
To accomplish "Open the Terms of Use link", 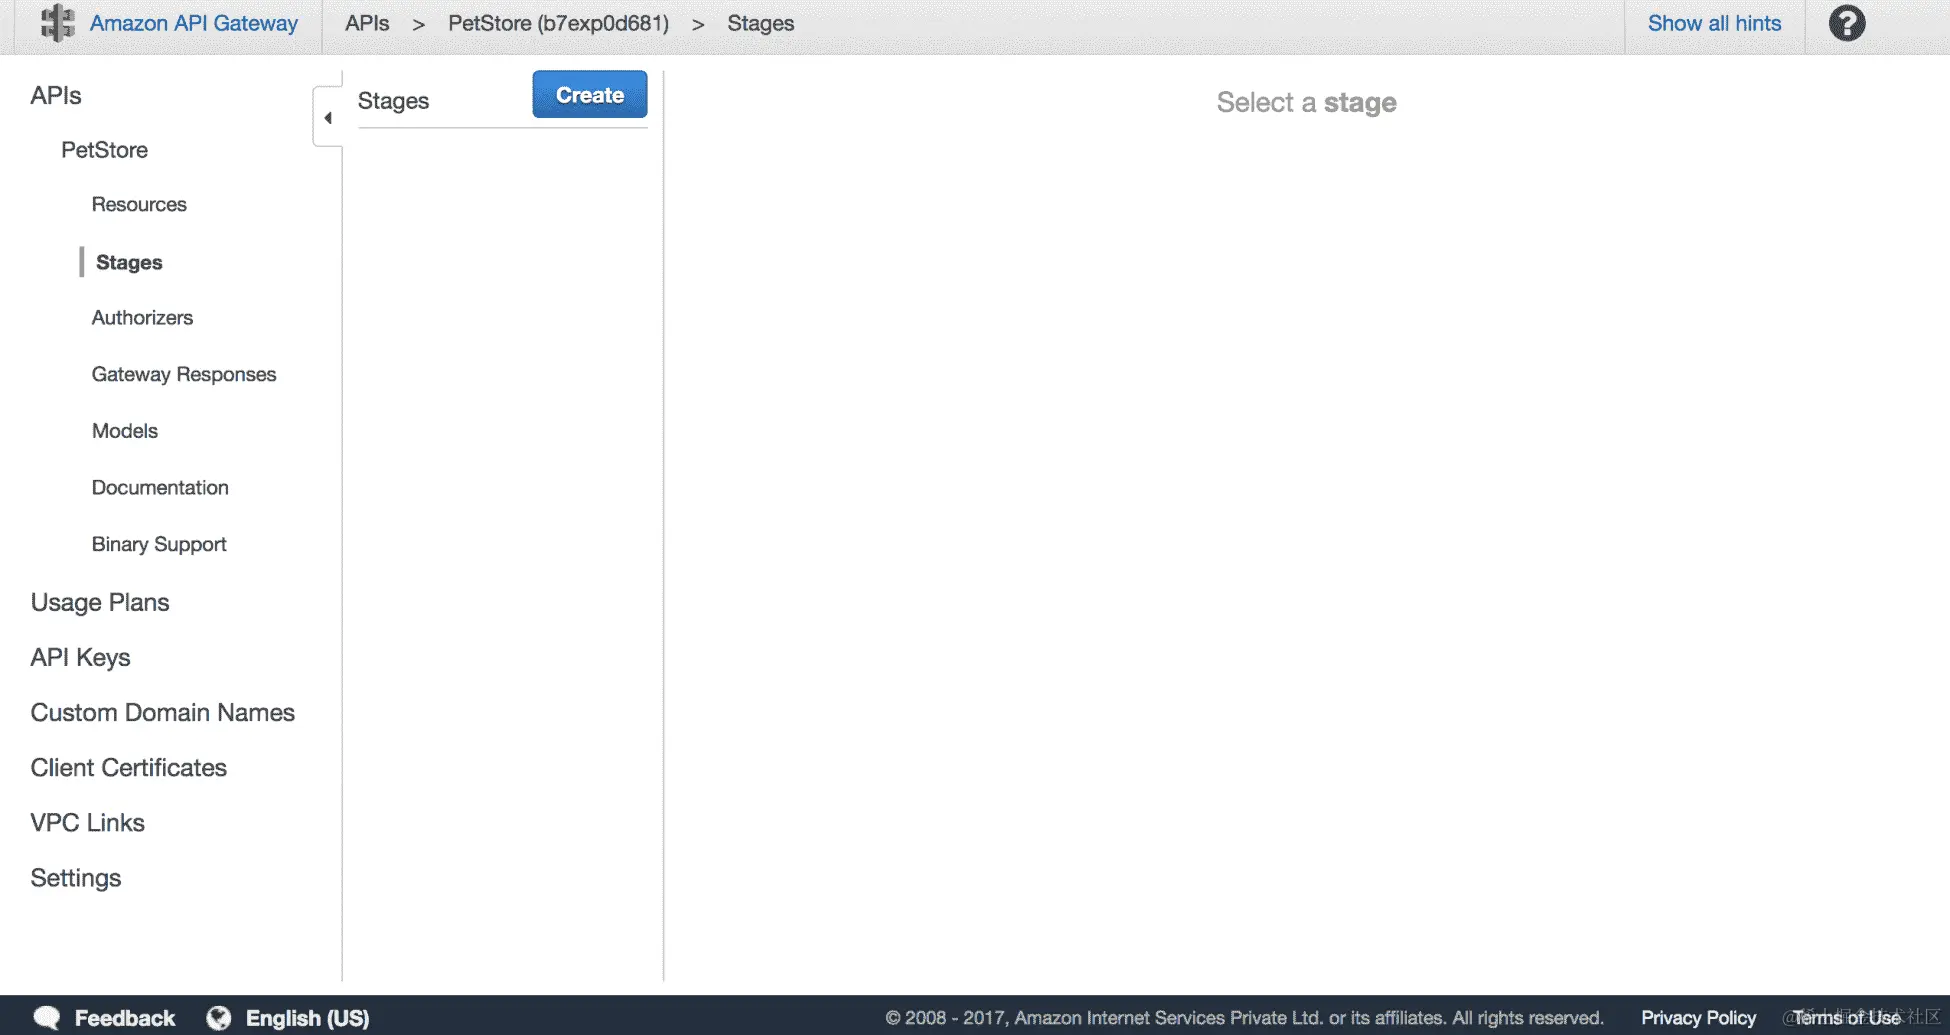I will pos(1846,1018).
